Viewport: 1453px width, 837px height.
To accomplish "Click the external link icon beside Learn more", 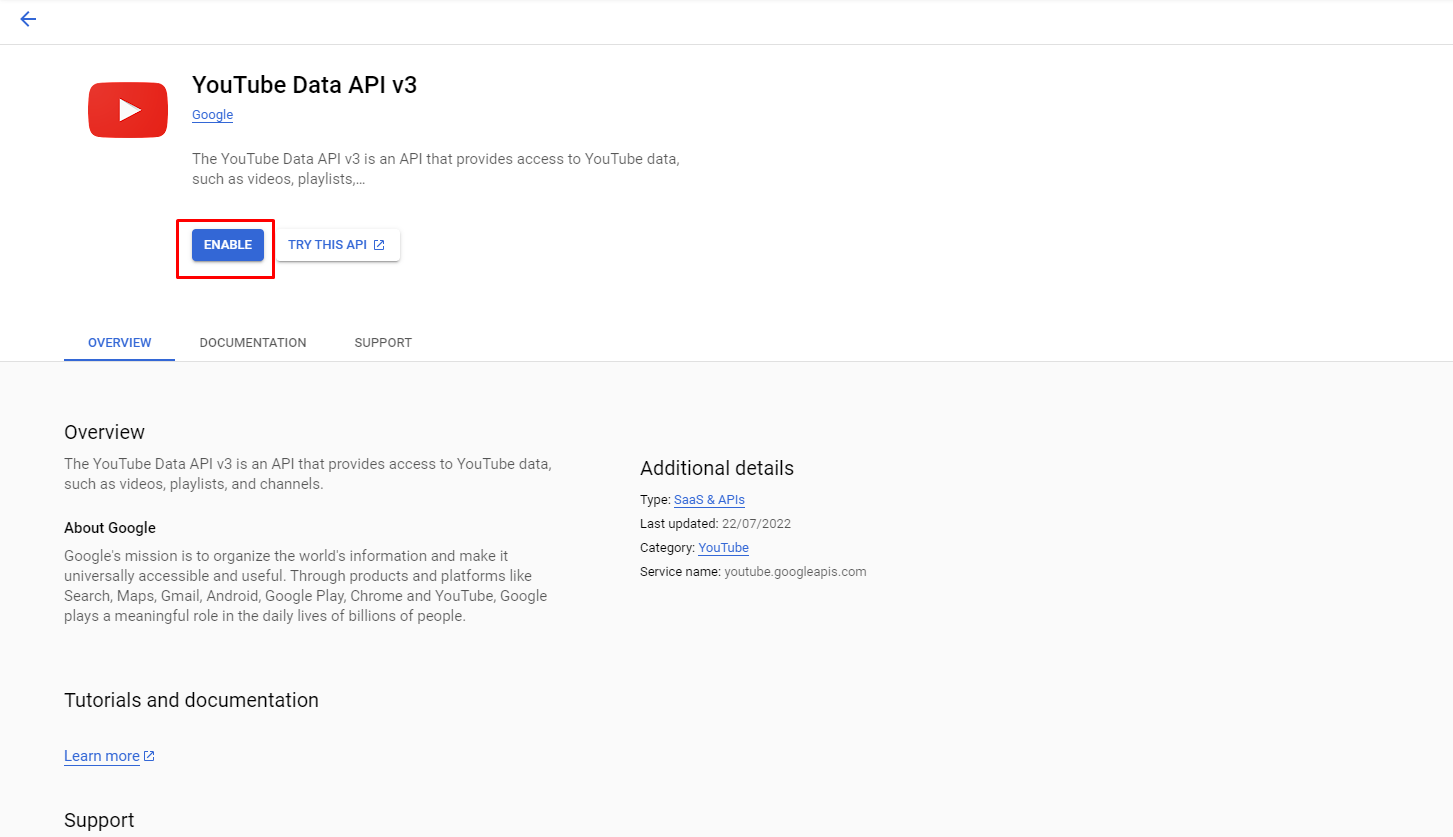I will (x=149, y=756).
